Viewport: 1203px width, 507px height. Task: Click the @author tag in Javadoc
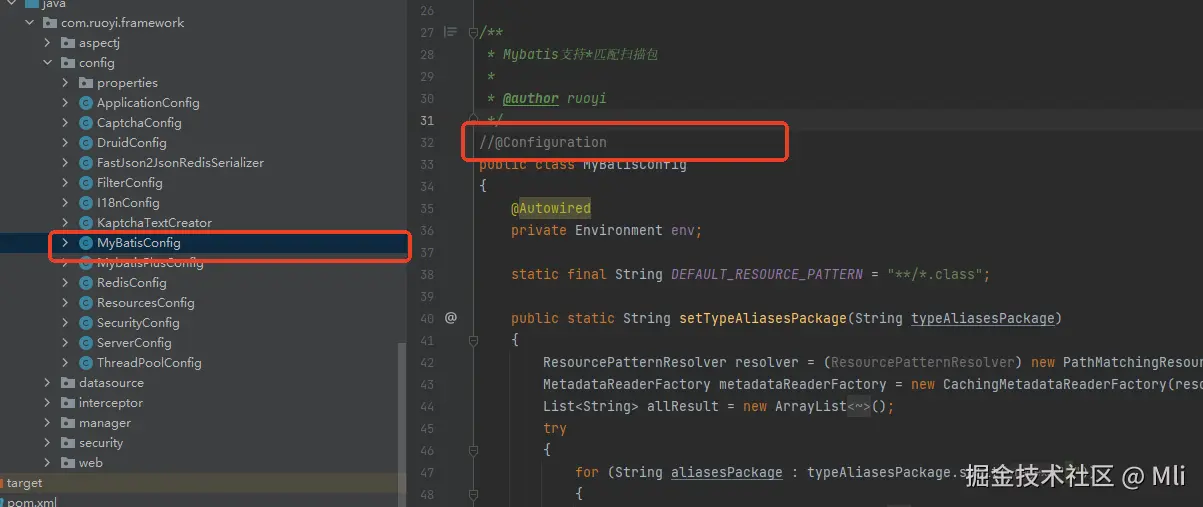pos(530,98)
